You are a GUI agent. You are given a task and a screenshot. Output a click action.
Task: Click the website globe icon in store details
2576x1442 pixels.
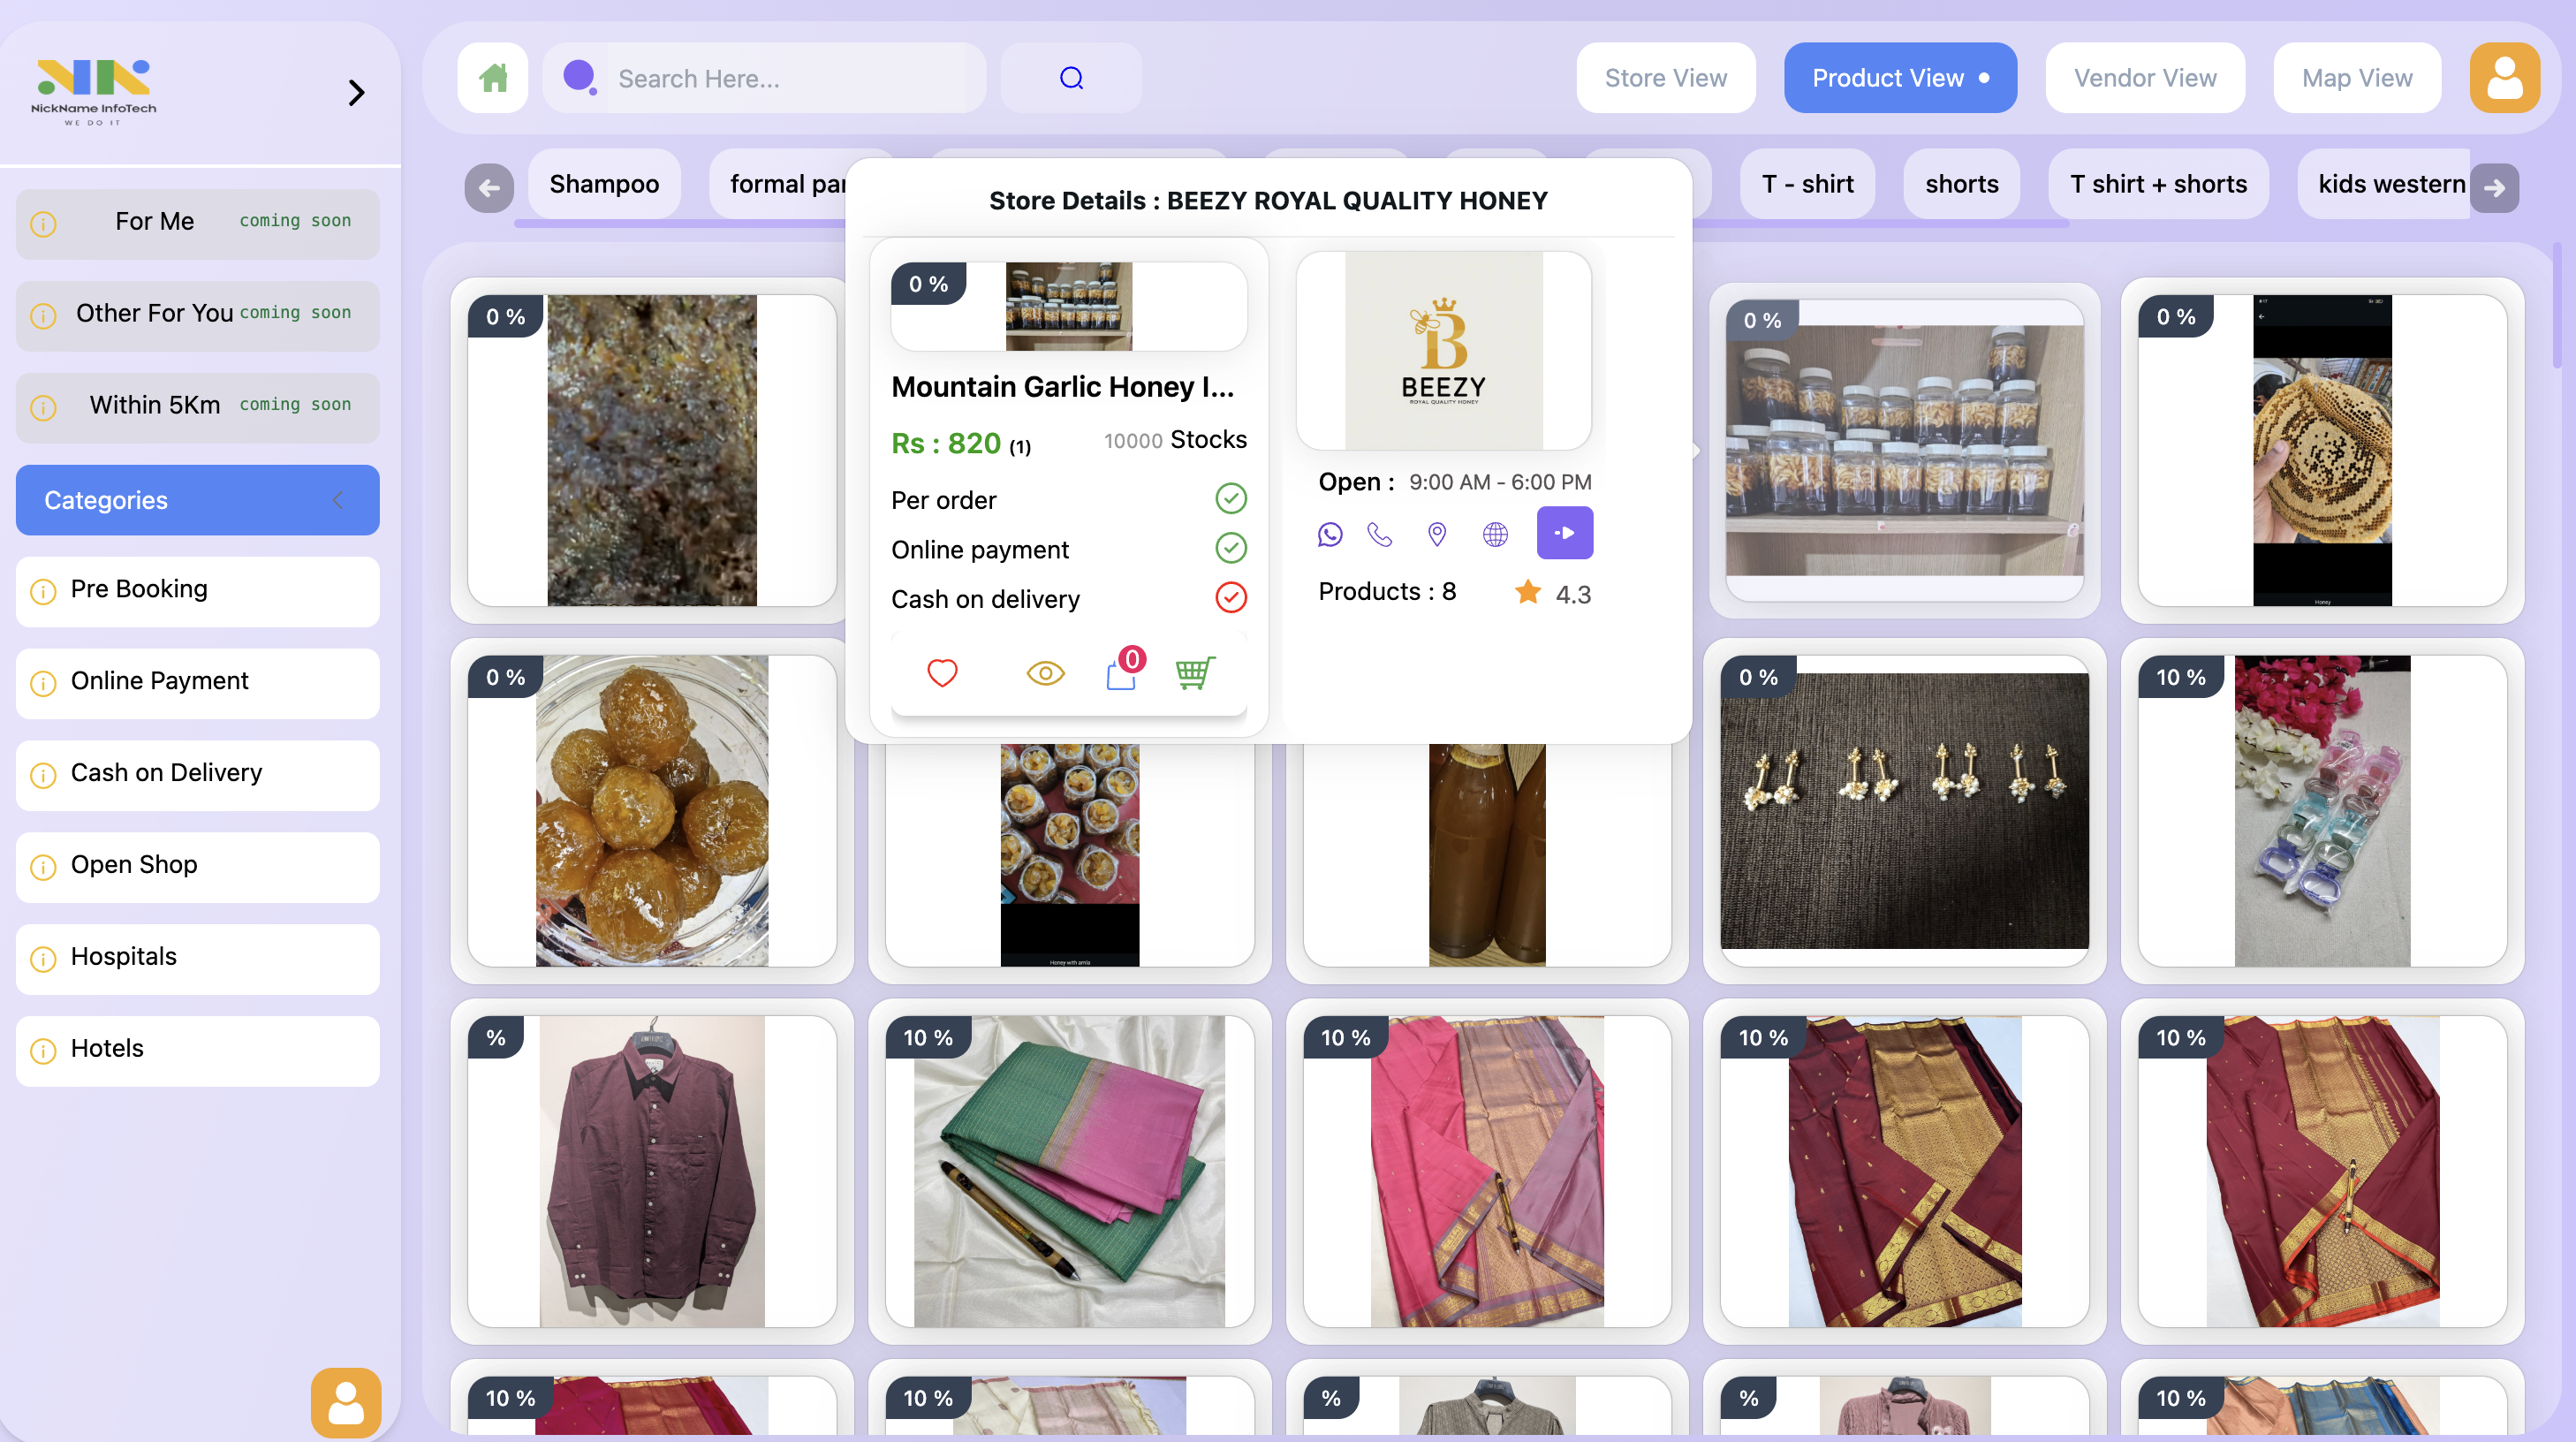(x=1494, y=534)
